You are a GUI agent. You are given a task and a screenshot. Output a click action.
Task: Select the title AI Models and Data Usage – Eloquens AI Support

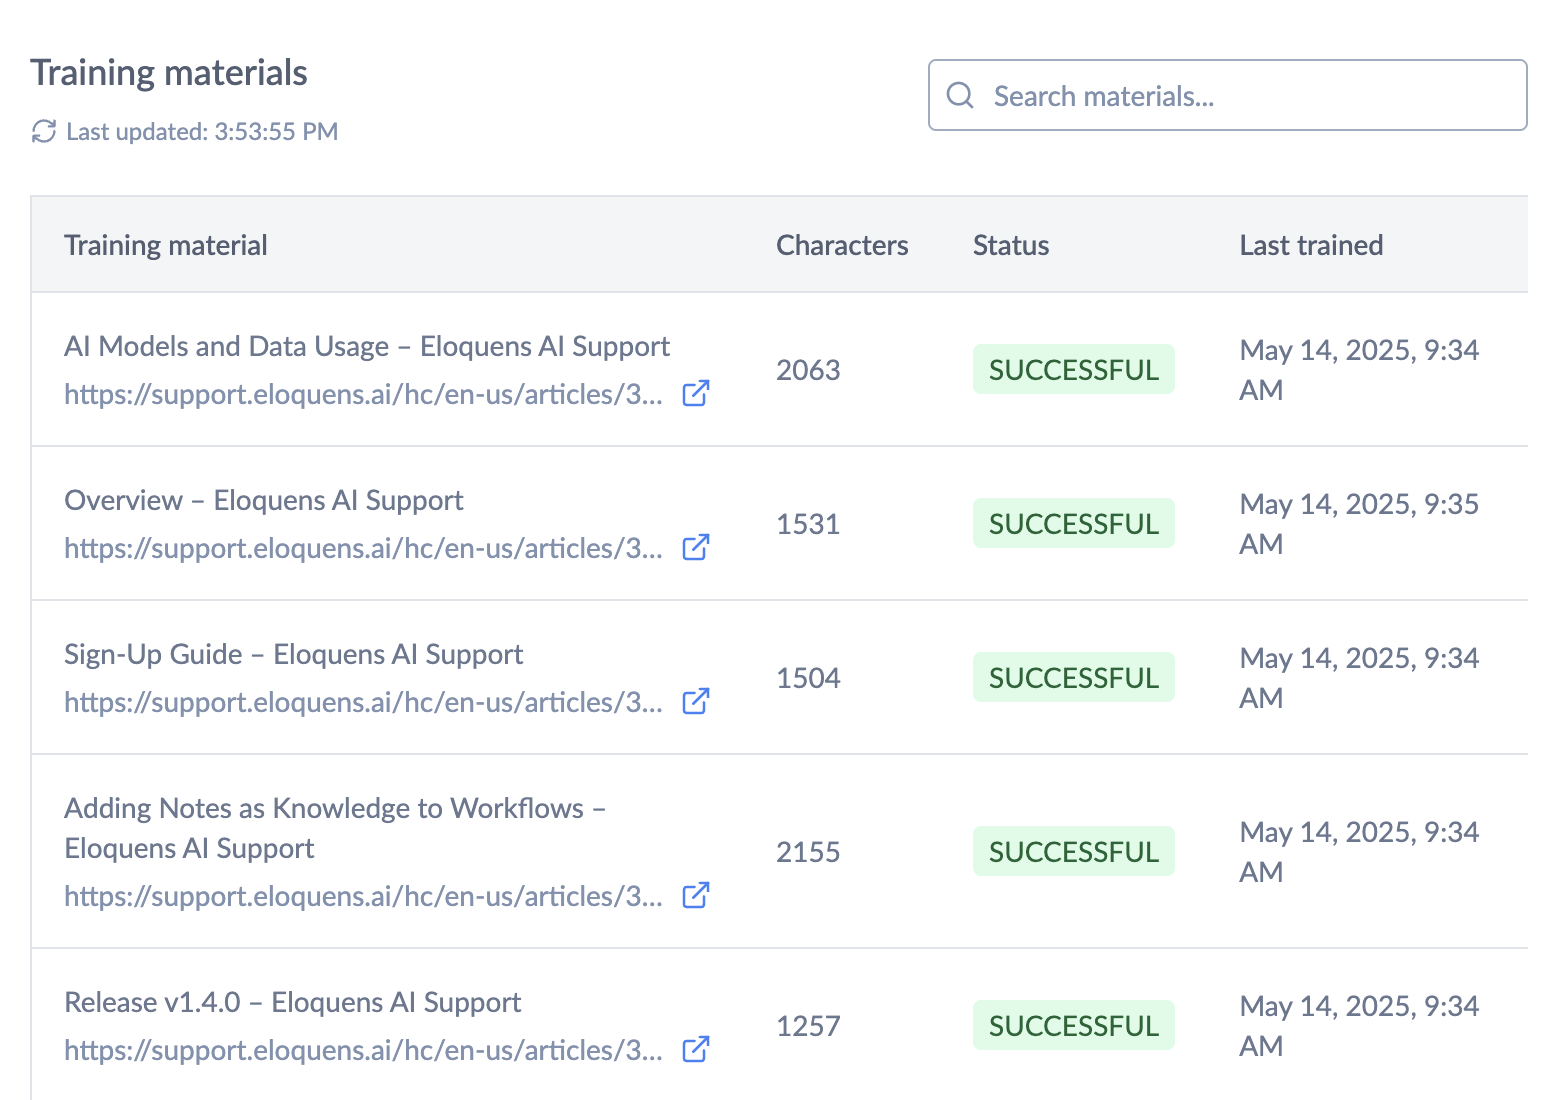coord(367,346)
